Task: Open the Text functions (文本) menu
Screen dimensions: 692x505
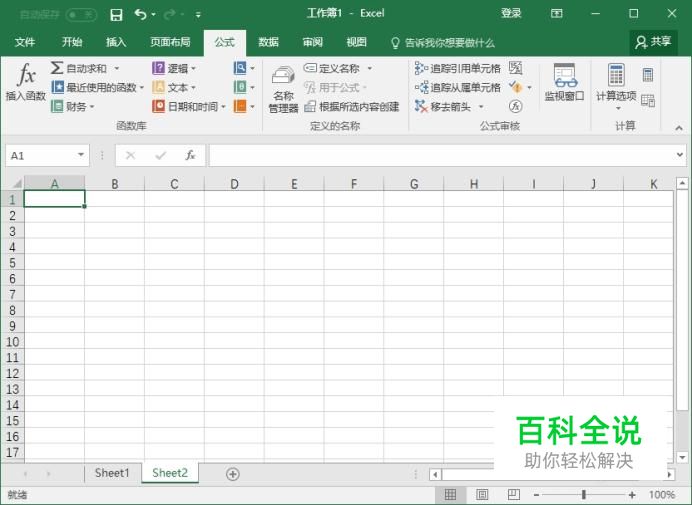Action: pyautogui.click(x=173, y=87)
